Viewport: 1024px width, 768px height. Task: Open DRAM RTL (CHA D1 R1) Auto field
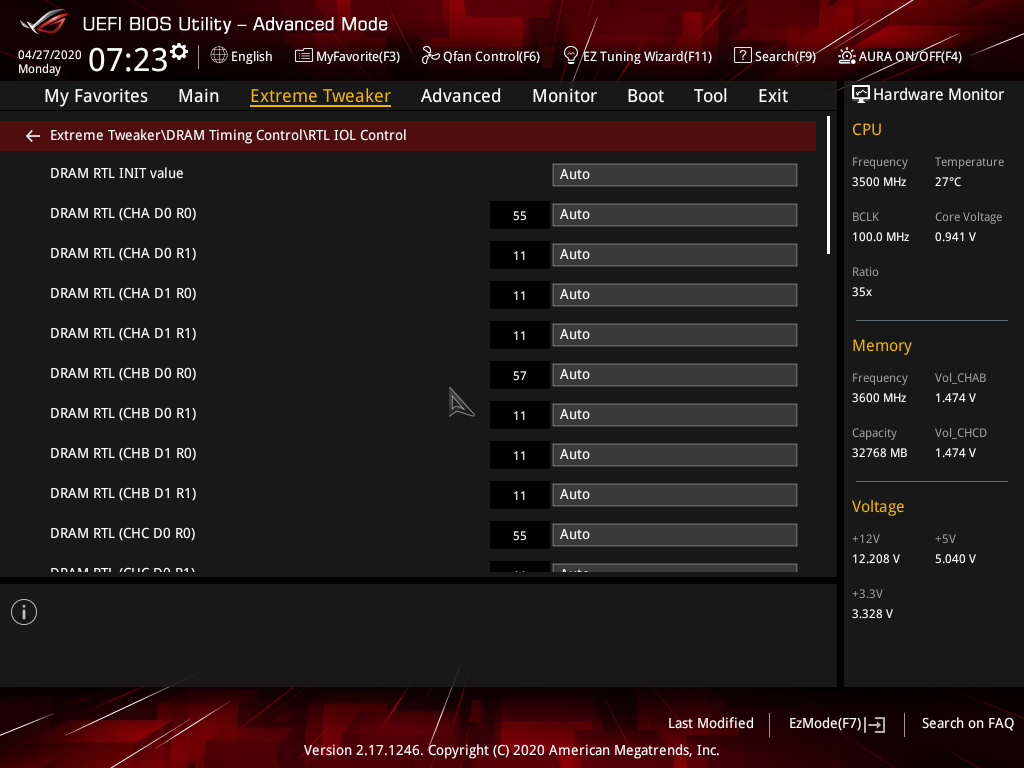pos(675,334)
